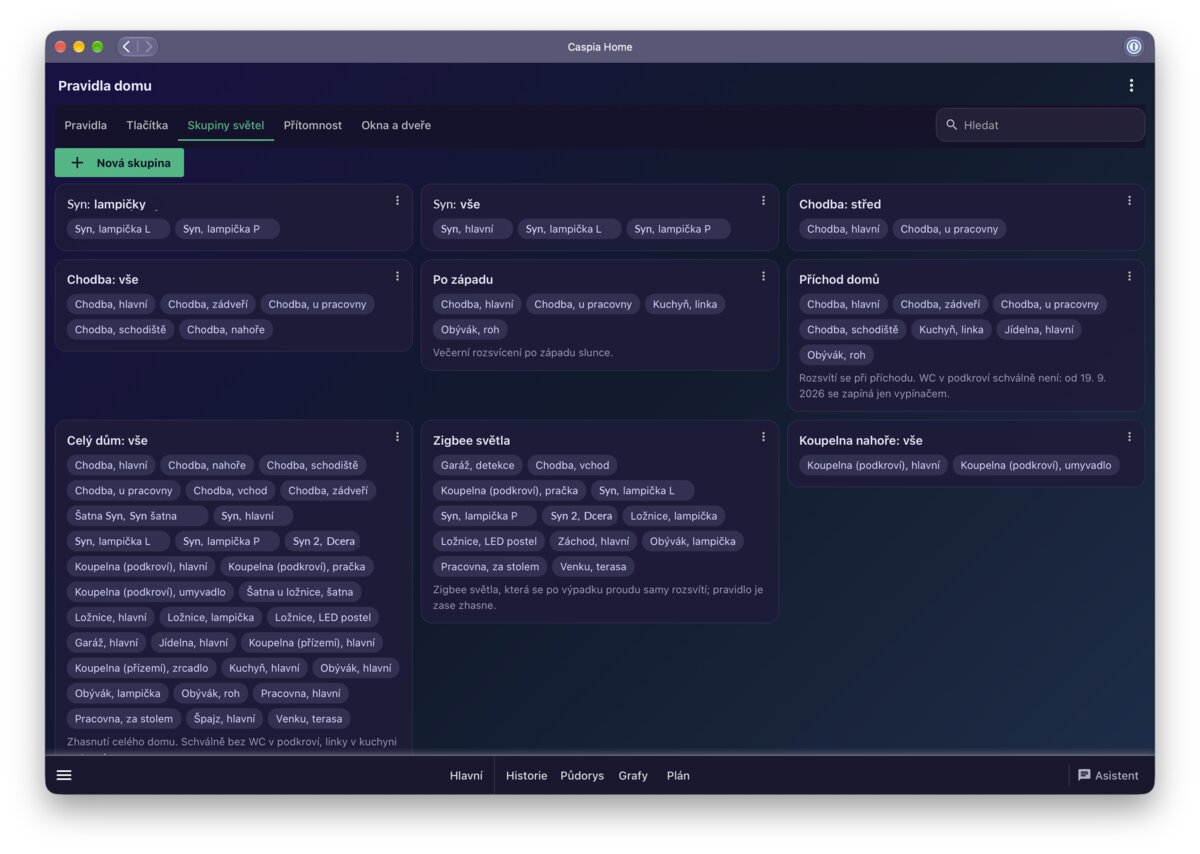The height and width of the screenshot is (854, 1200).
Task: Open the Grafy view
Action: [x=633, y=776]
